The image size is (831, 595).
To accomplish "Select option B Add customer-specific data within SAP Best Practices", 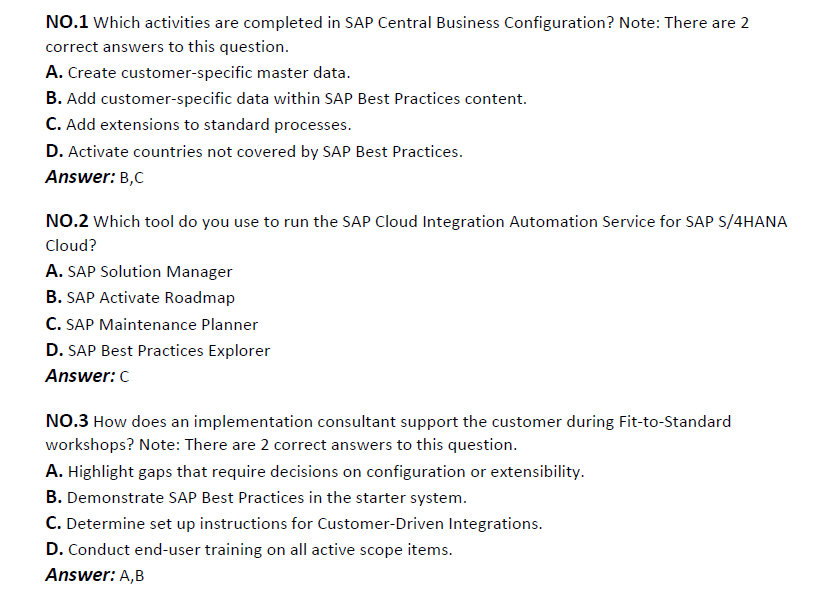I will click(x=286, y=99).
